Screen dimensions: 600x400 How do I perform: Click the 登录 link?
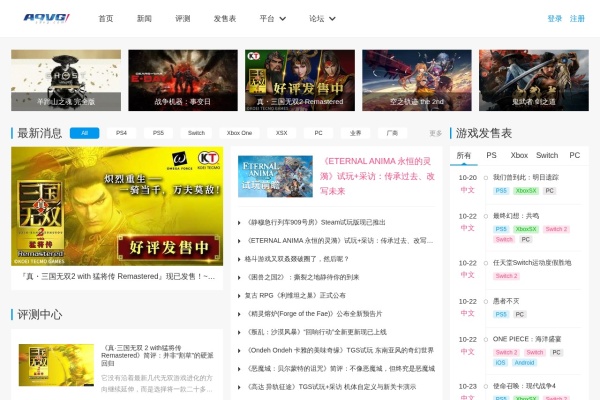click(554, 18)
